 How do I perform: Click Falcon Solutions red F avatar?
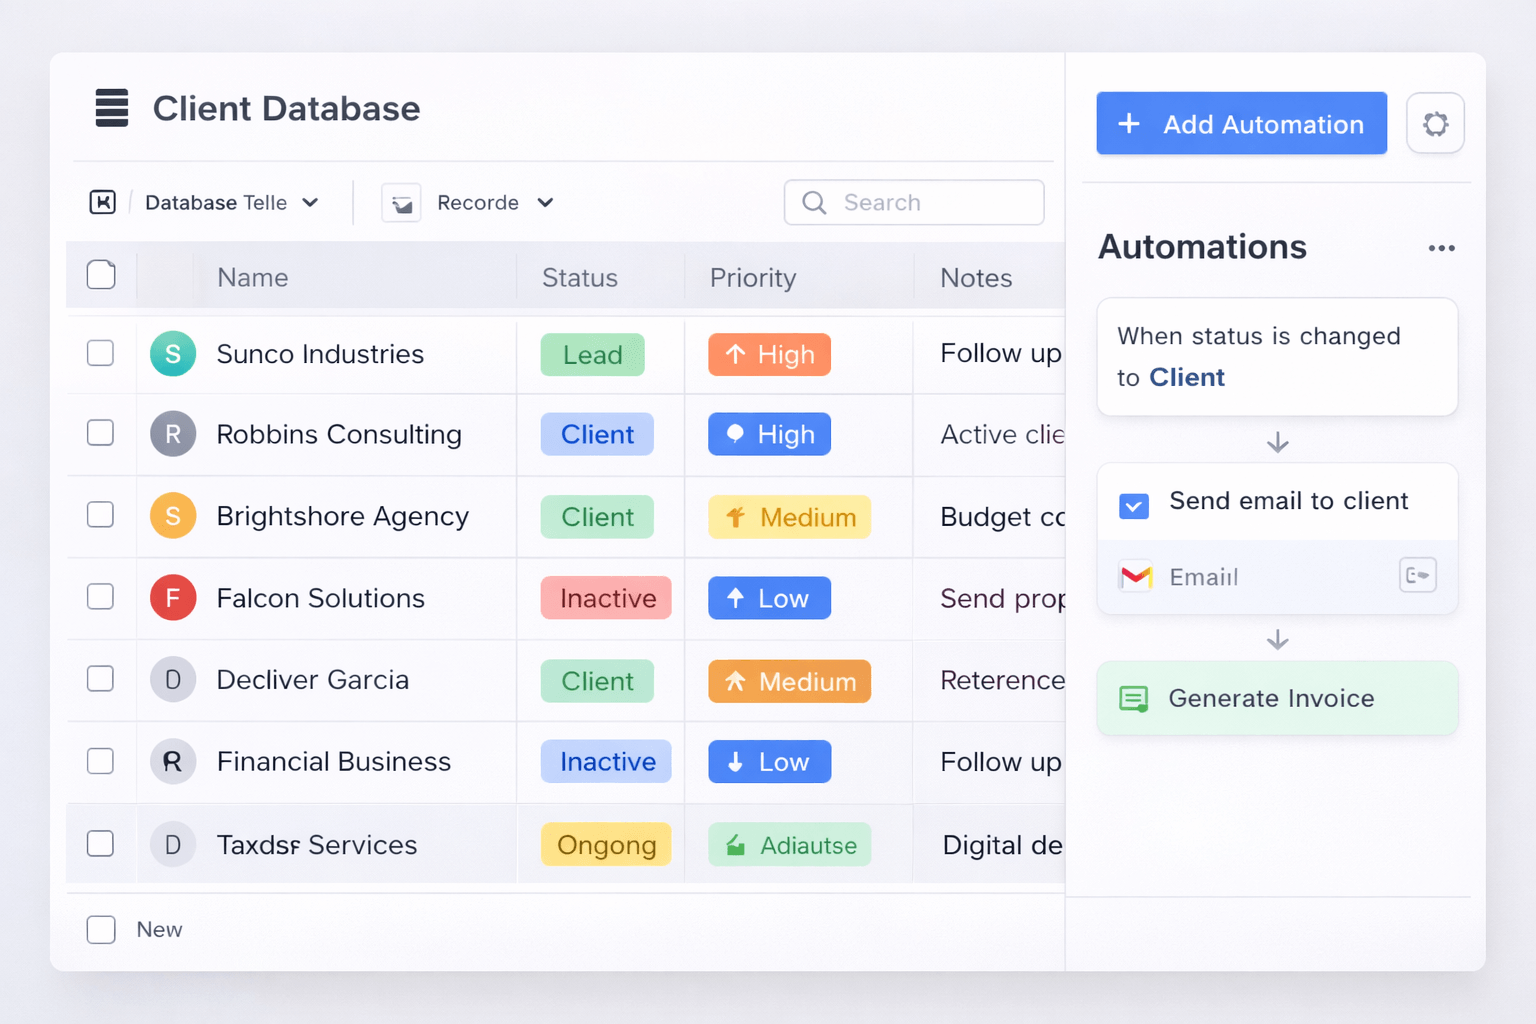tap(173, 598)
